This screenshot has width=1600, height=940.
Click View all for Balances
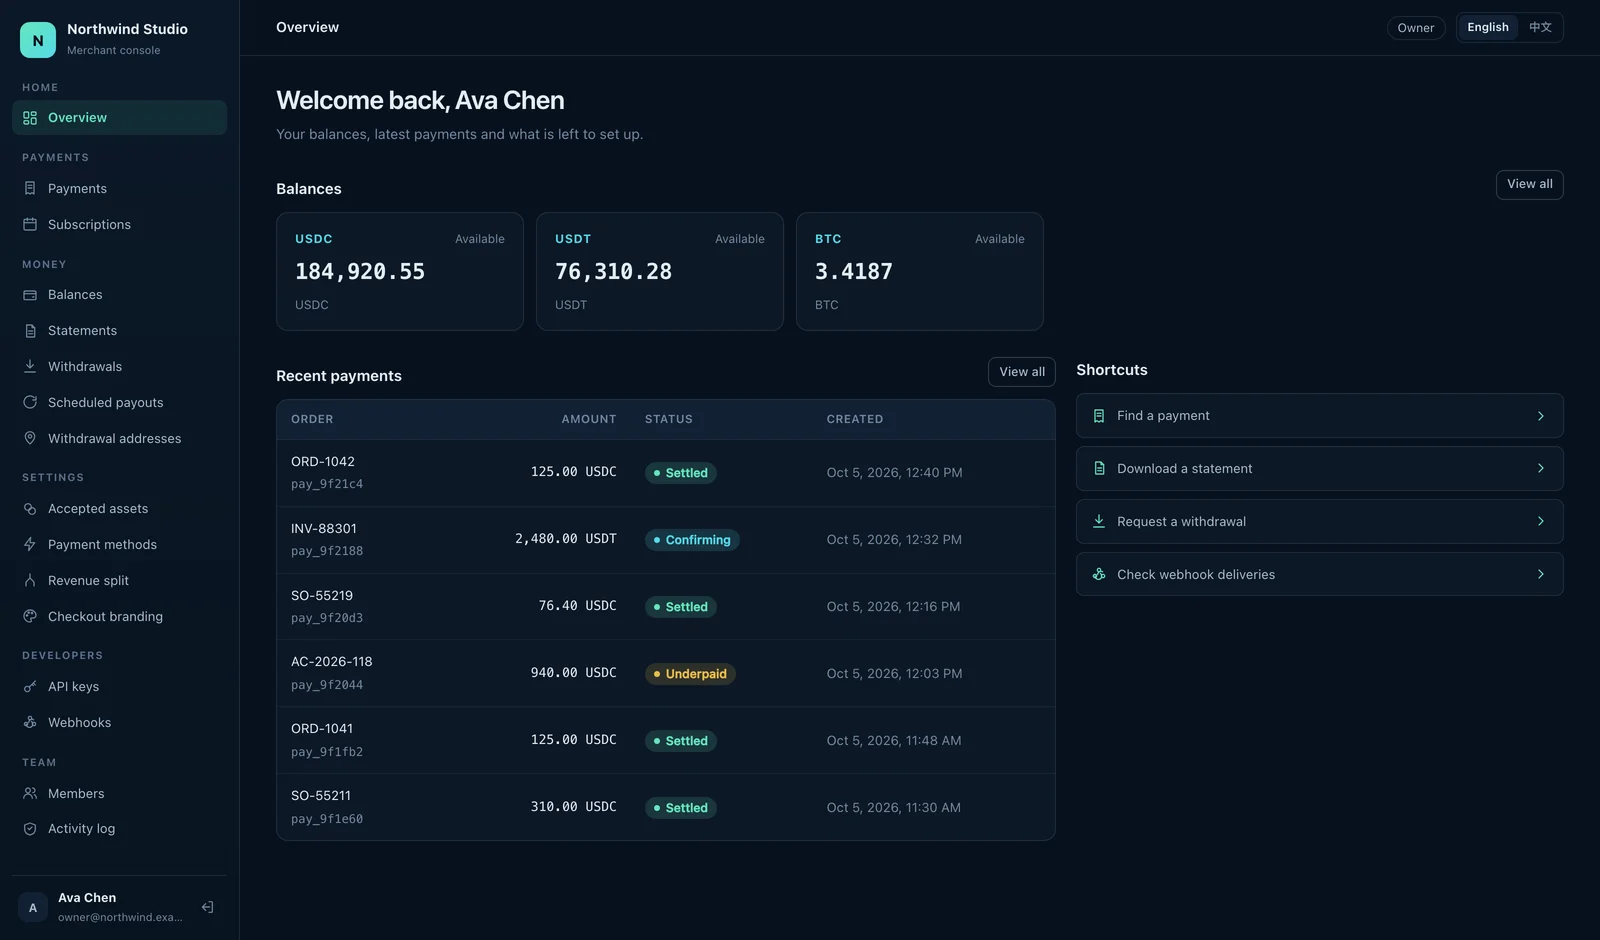(x=1529, y=185)
